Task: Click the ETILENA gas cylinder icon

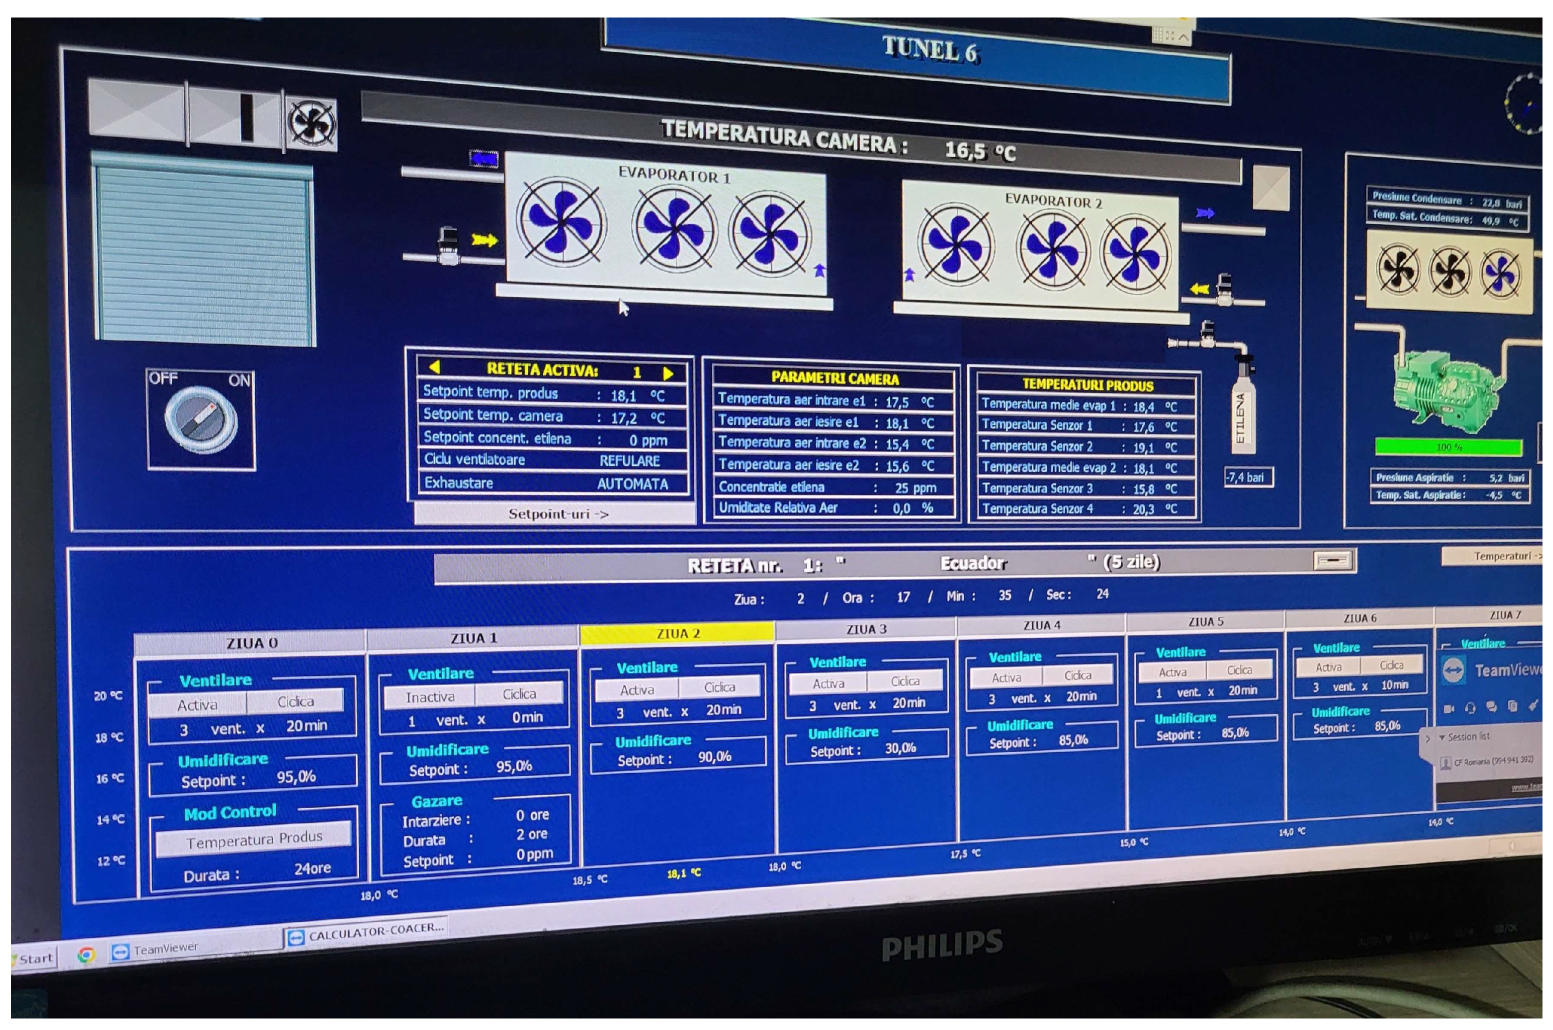Action: point(1243,410)
